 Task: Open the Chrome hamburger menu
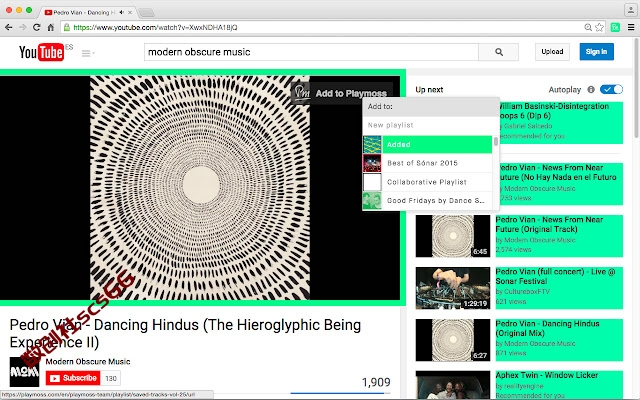click(631, 27)
